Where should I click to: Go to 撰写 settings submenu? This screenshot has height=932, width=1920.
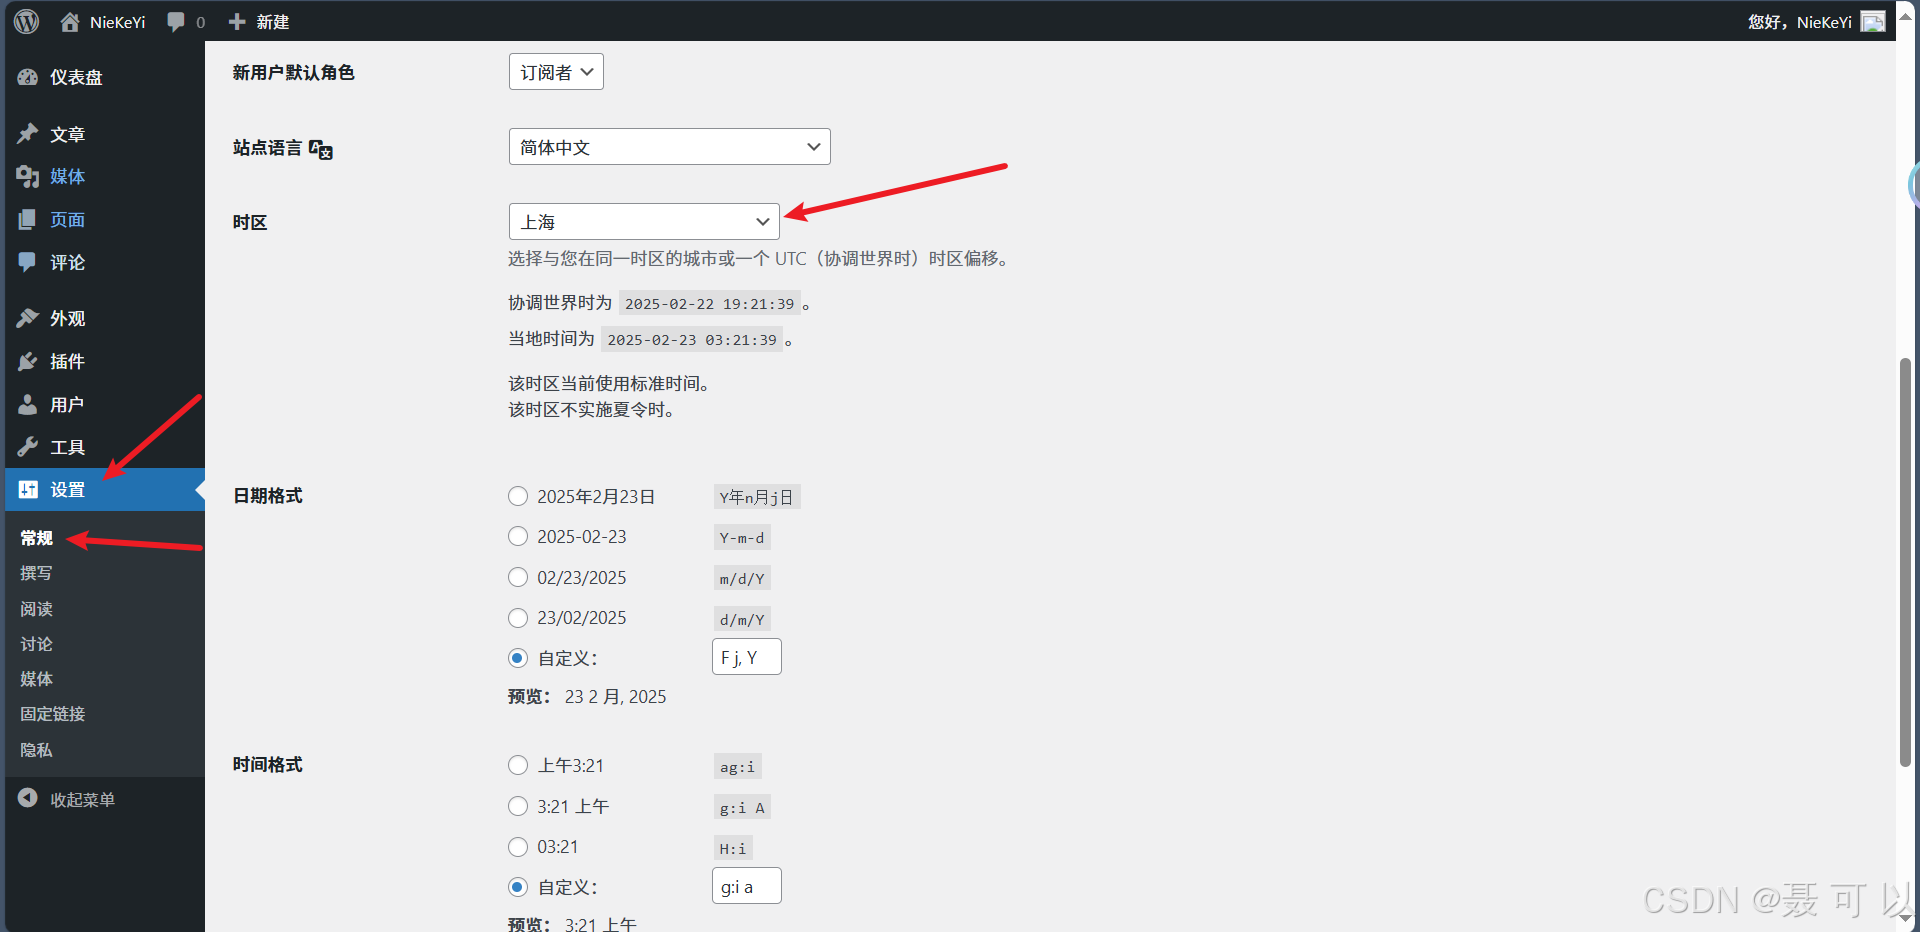36,573
